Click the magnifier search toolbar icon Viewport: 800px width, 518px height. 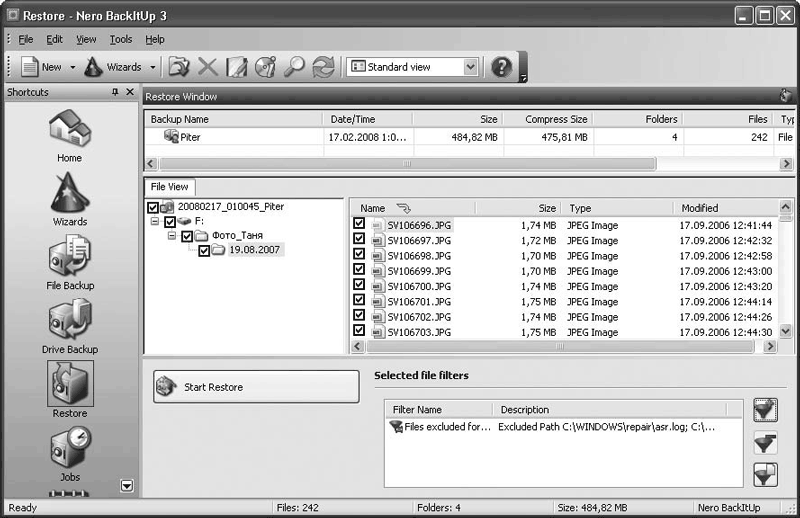pyautogui.click(x=294, y=67)
